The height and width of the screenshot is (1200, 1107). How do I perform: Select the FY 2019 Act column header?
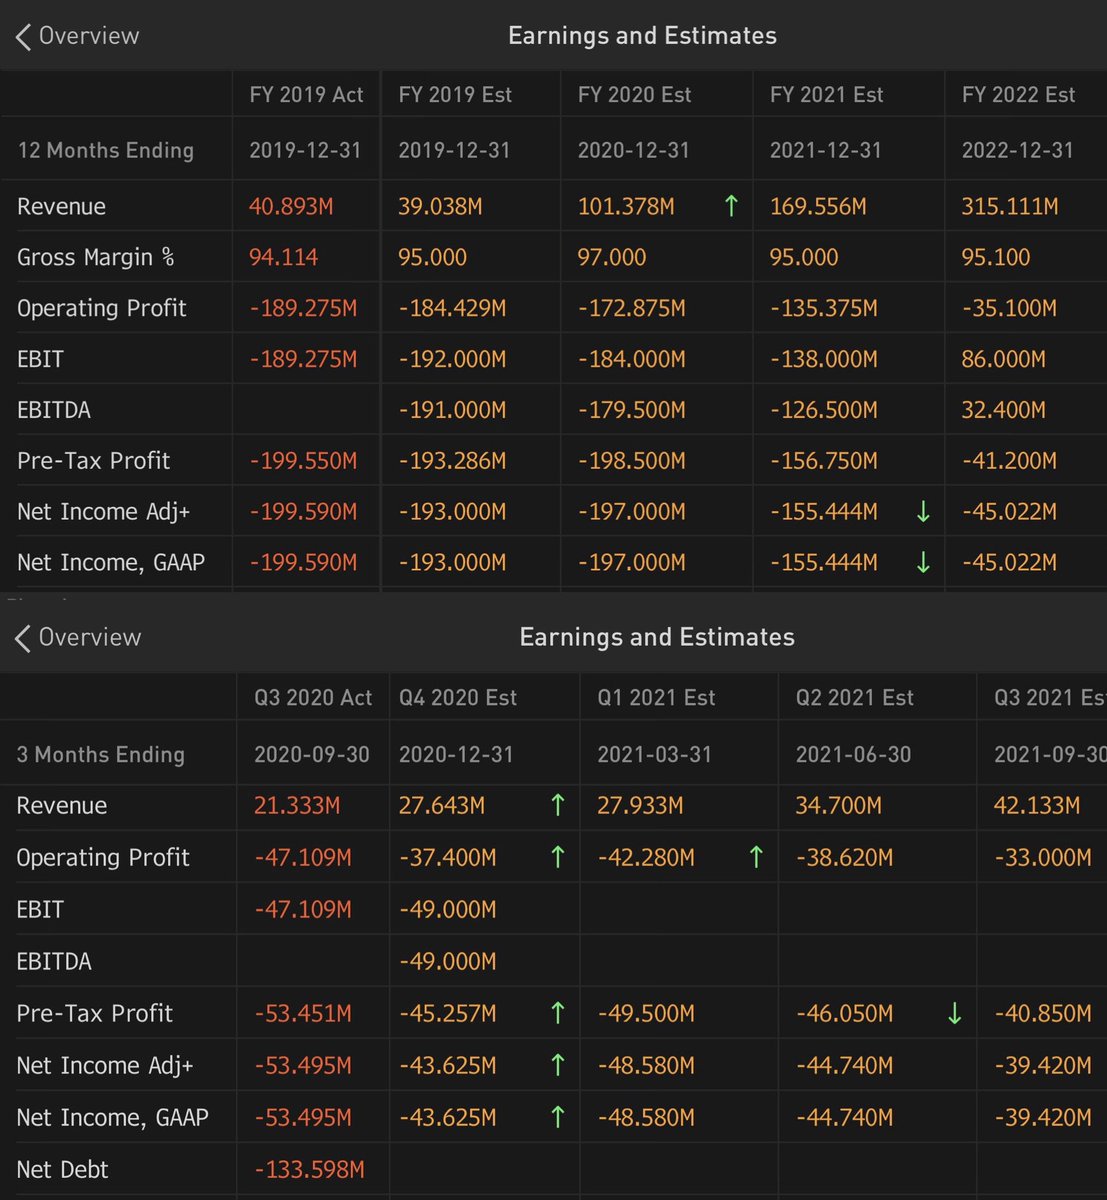point(306,95)
